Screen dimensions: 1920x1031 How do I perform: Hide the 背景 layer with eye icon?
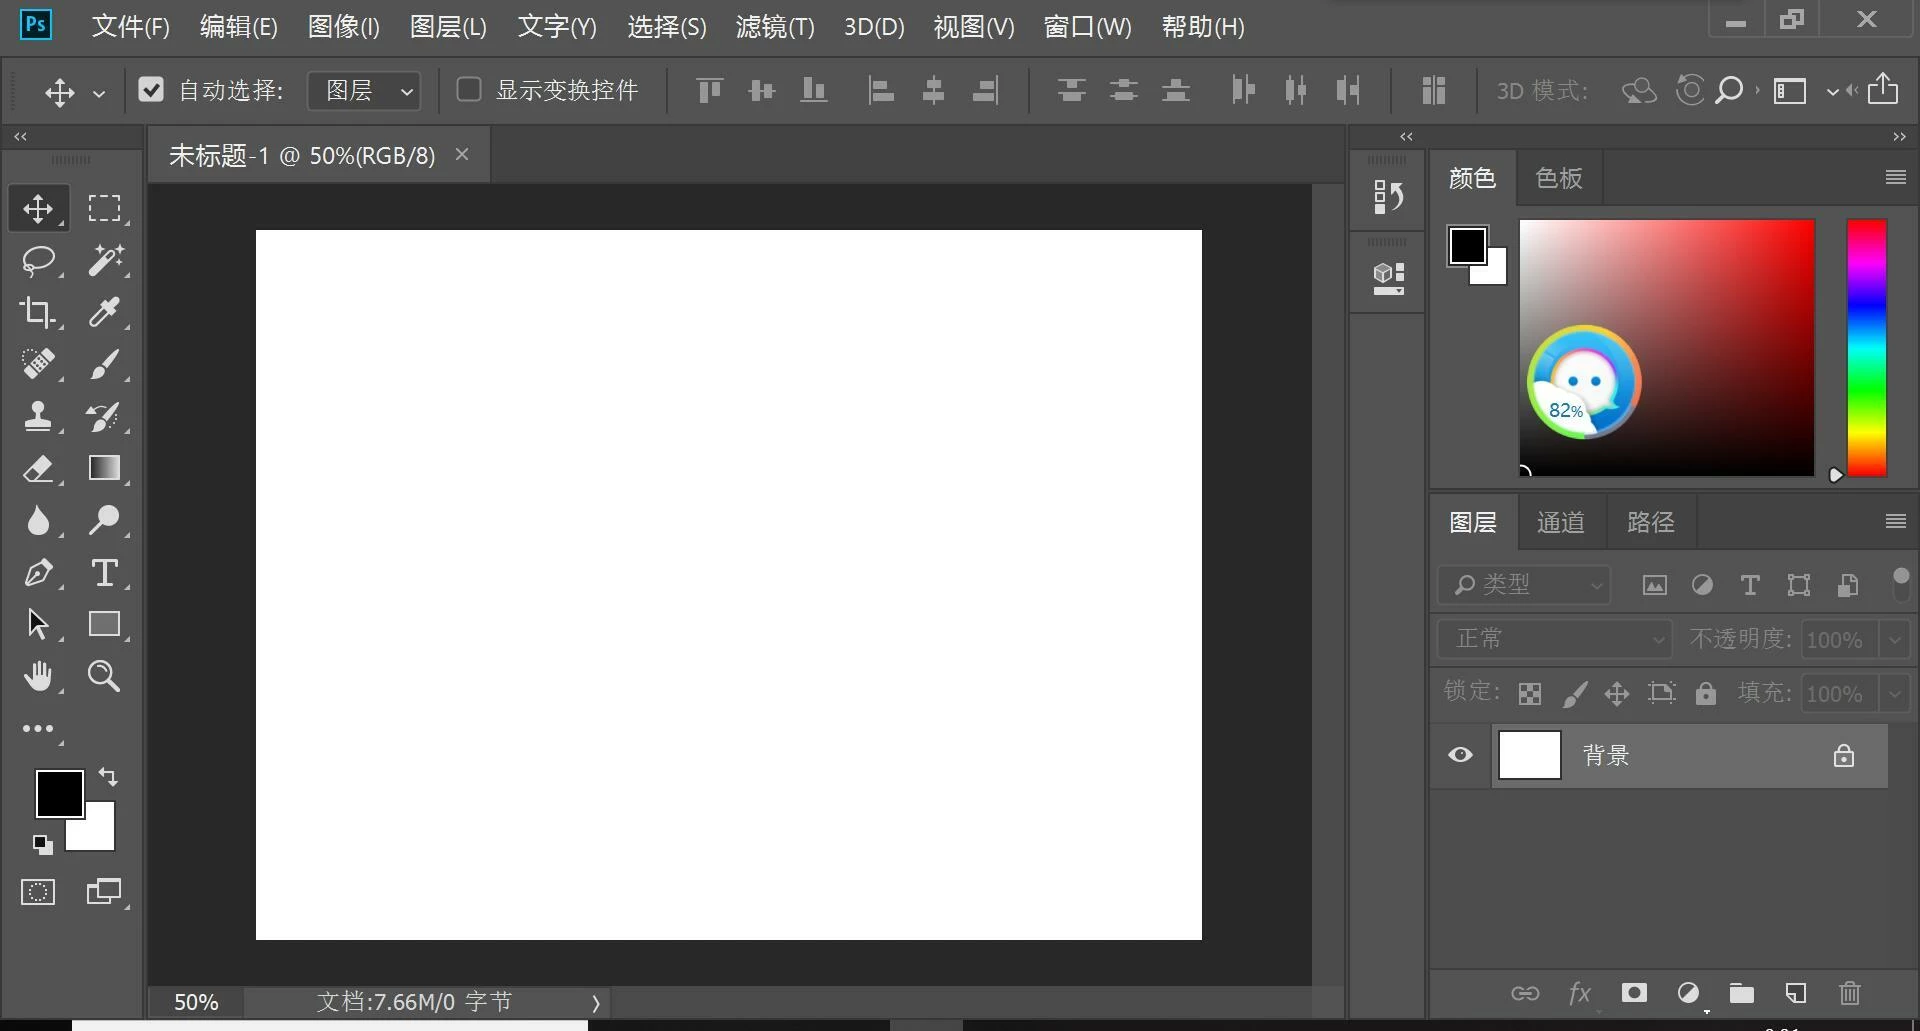[x=1461, y=755]
